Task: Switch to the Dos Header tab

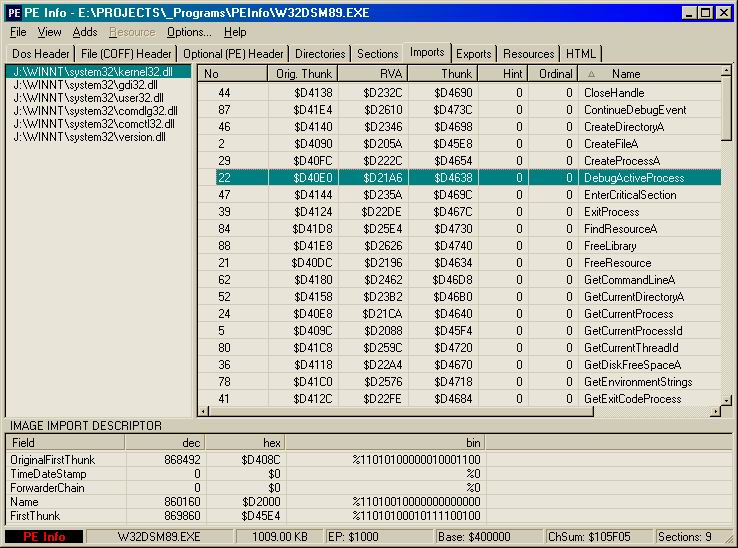Action: (41, 54)
